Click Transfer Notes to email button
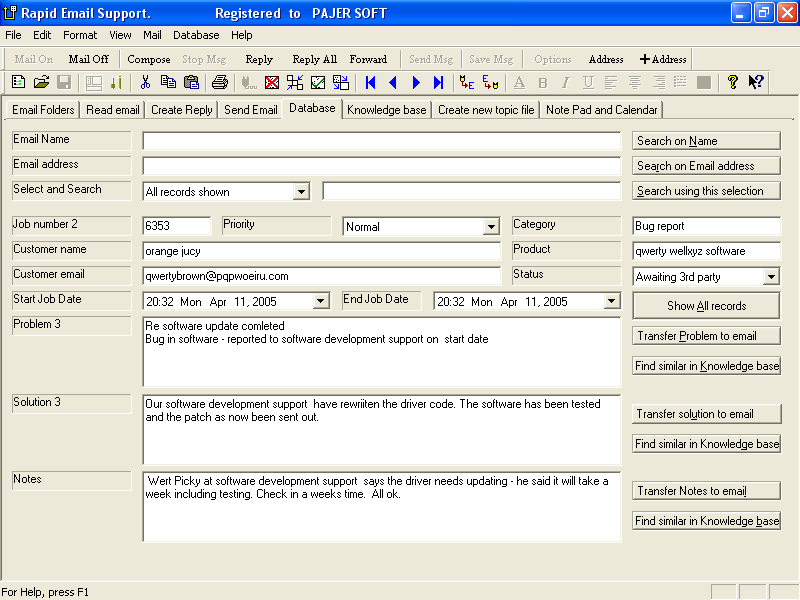Viewport: 800px width, 600px height. 706,491
